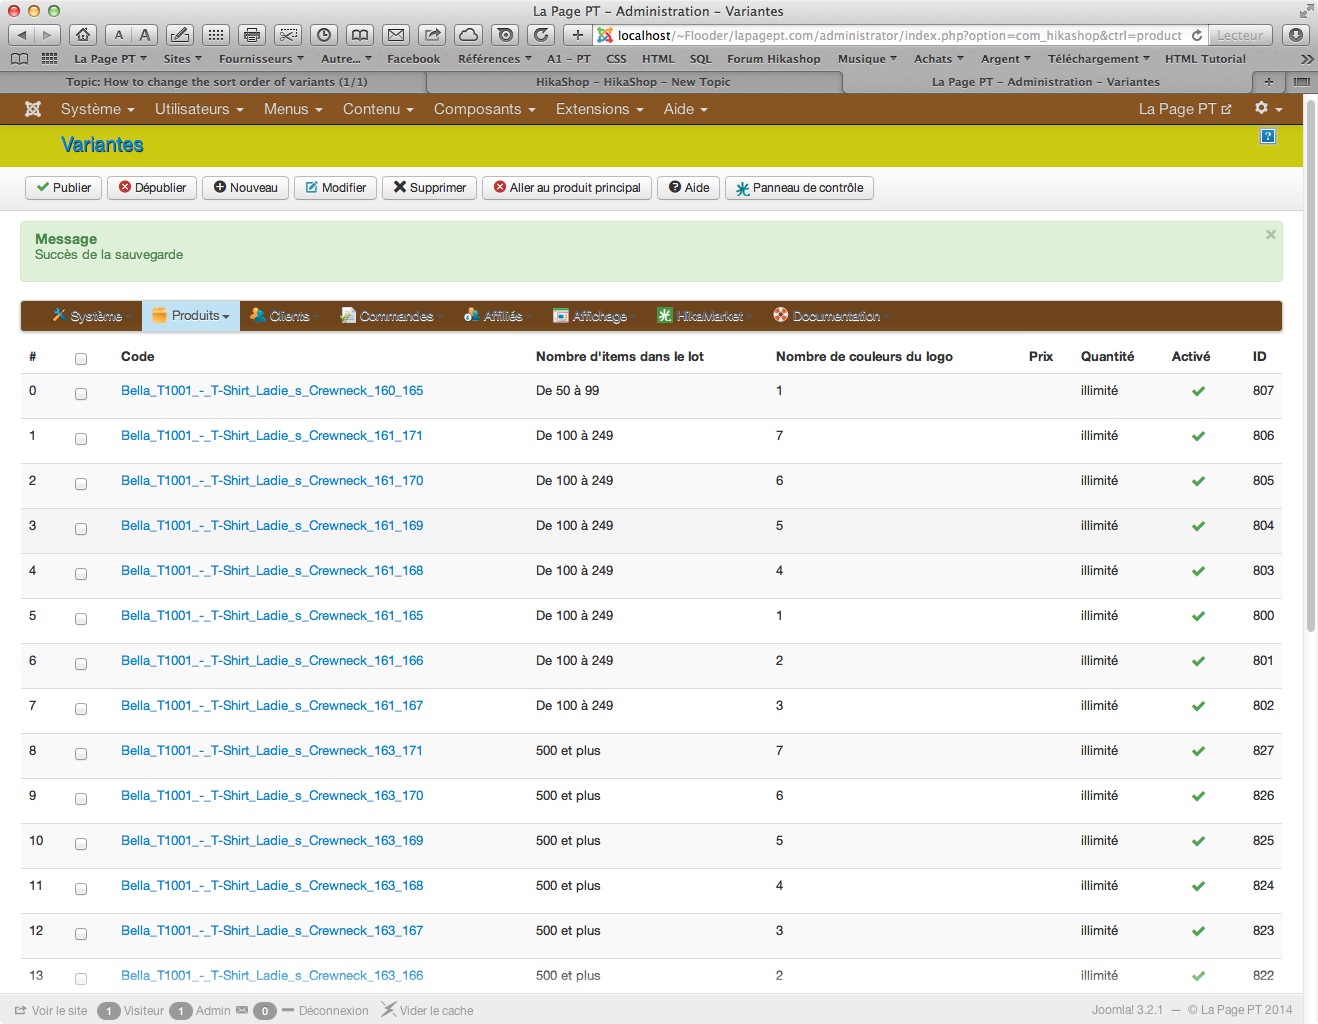This screenshot has height=1024, width=1318.
Task: Open the Forum Hikashop bookmark
Action: (773, 59)
